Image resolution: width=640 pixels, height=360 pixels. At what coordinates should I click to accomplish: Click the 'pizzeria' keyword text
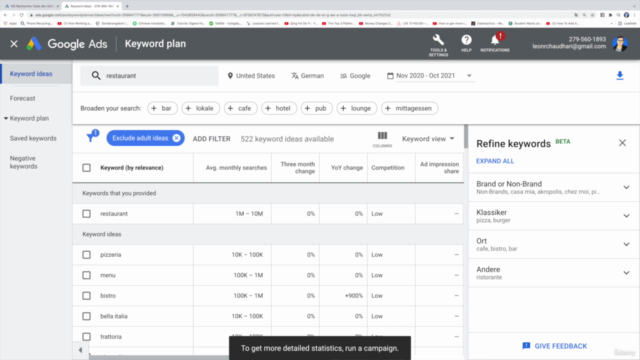(x=111, y=255)
